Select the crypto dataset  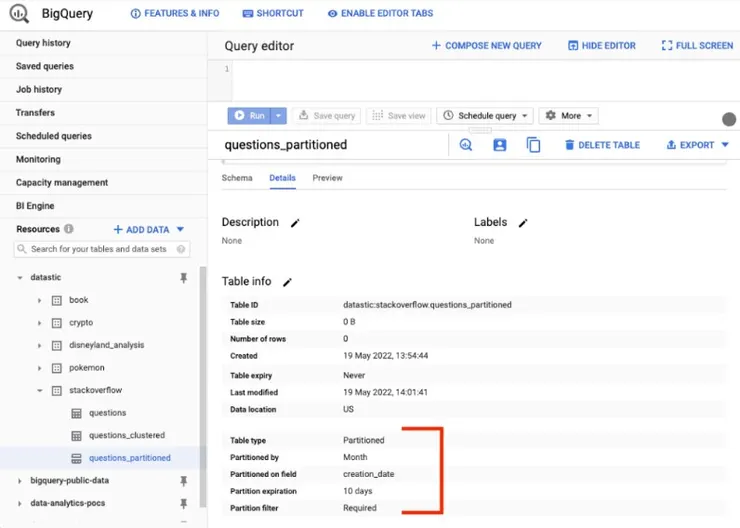coord(81,322)
